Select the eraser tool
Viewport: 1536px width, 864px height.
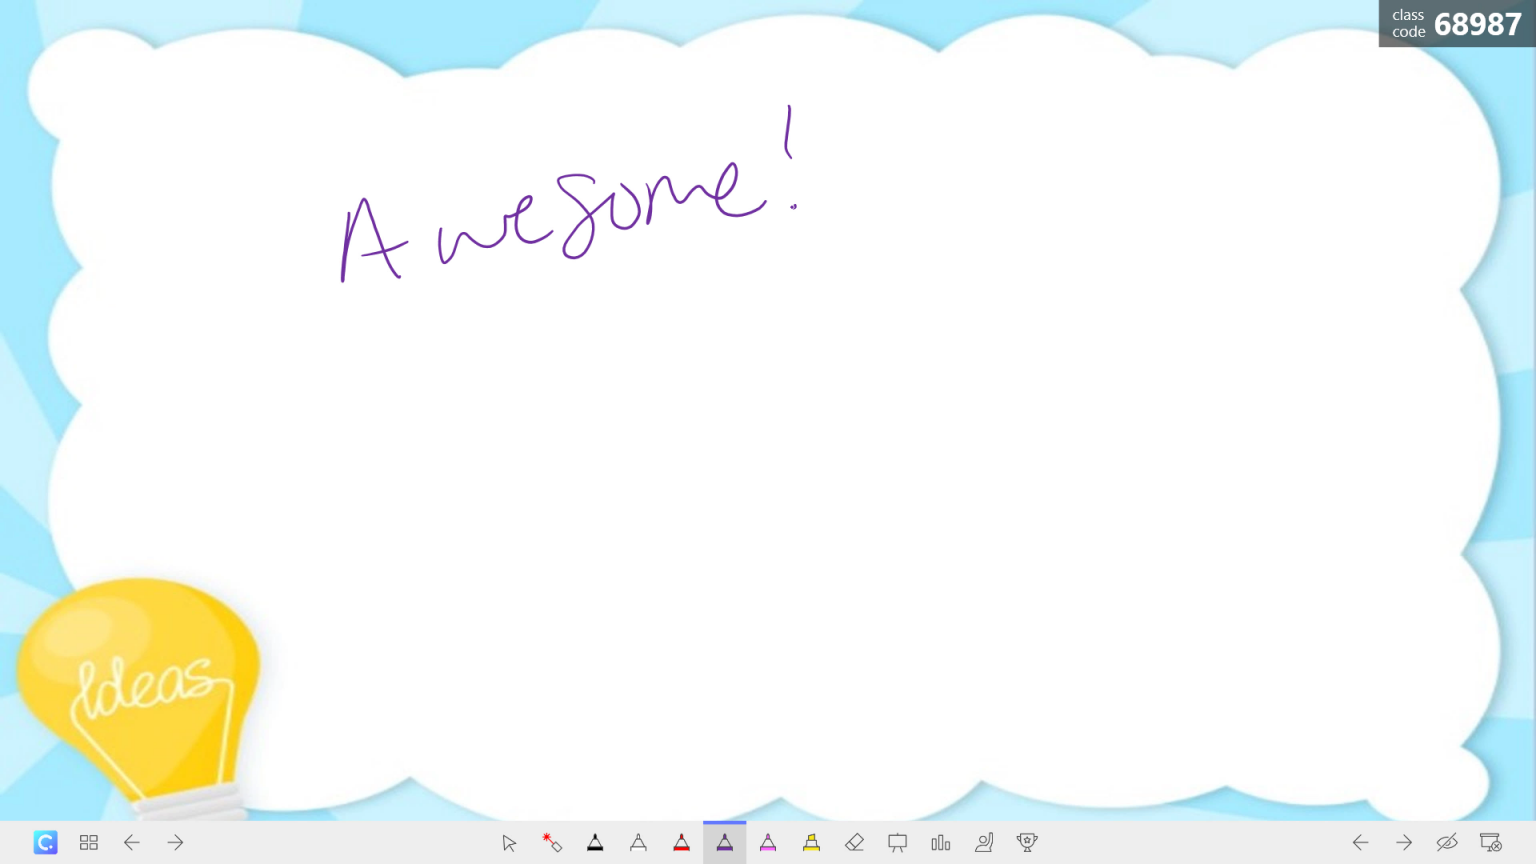pyautogui.click(x=854, y=843)
